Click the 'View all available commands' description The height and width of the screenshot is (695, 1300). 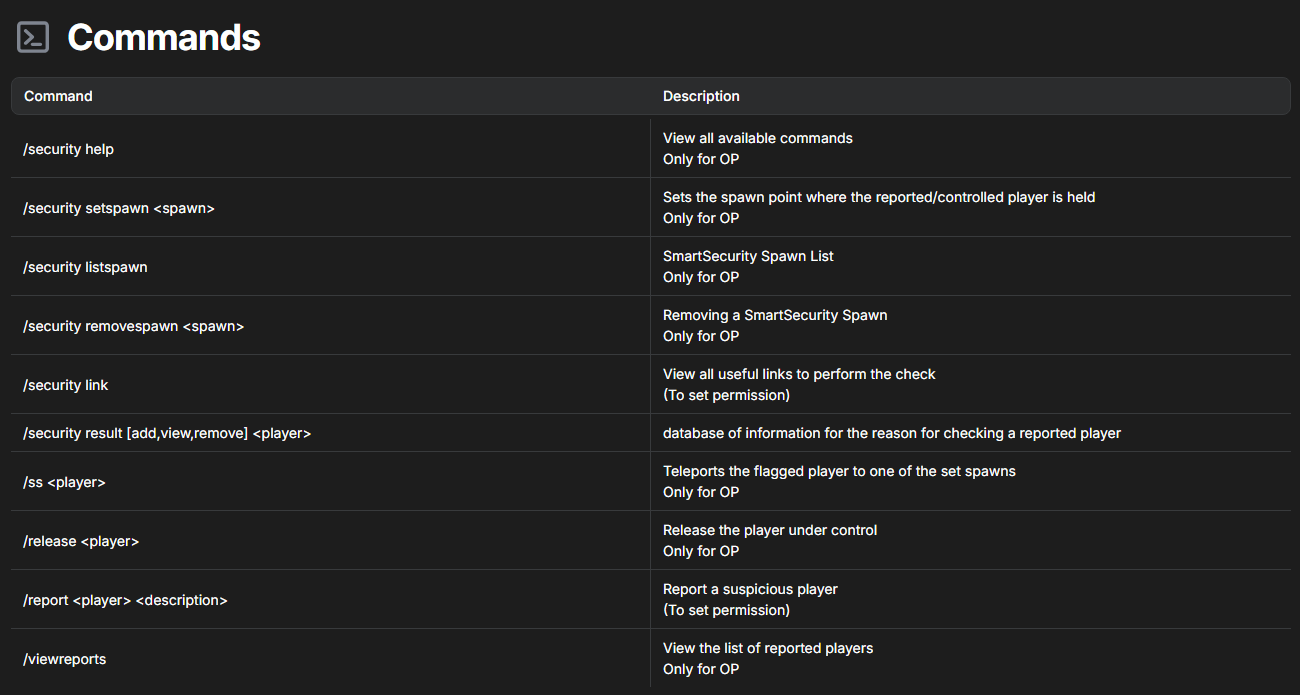pos(757,138)
